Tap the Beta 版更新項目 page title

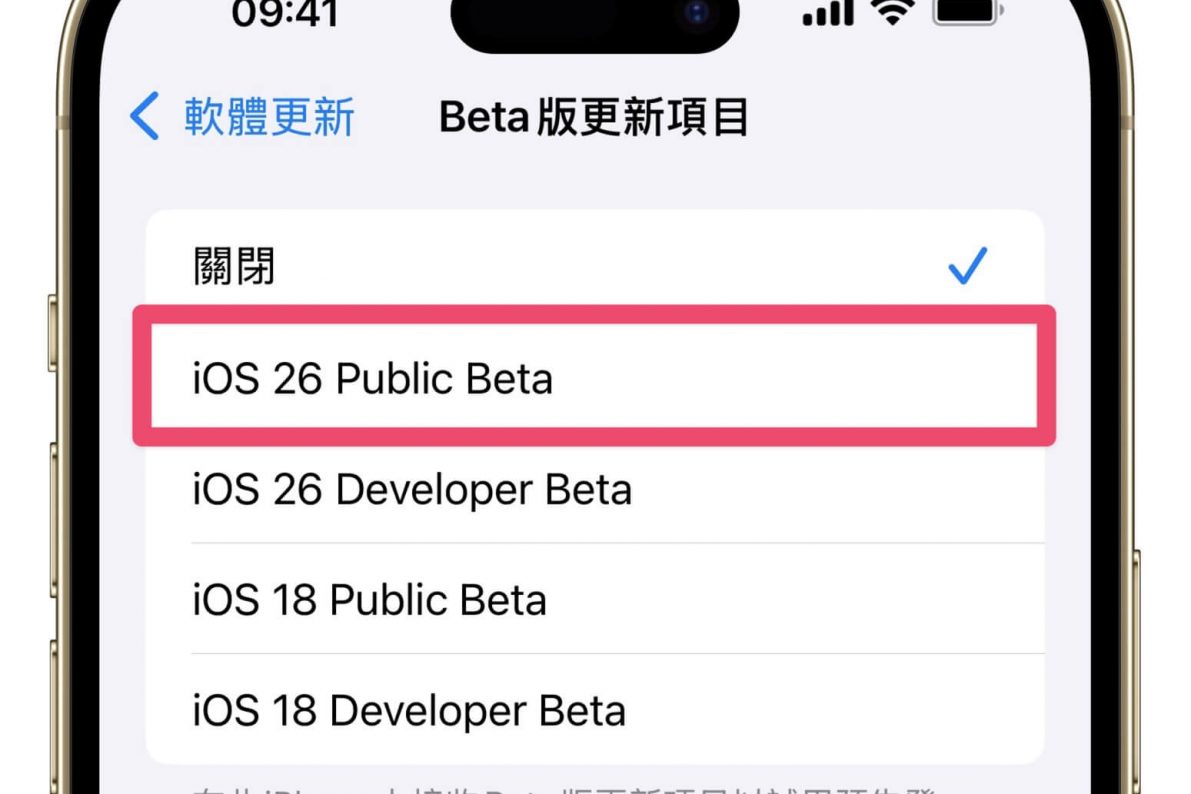tap(594, 118)
